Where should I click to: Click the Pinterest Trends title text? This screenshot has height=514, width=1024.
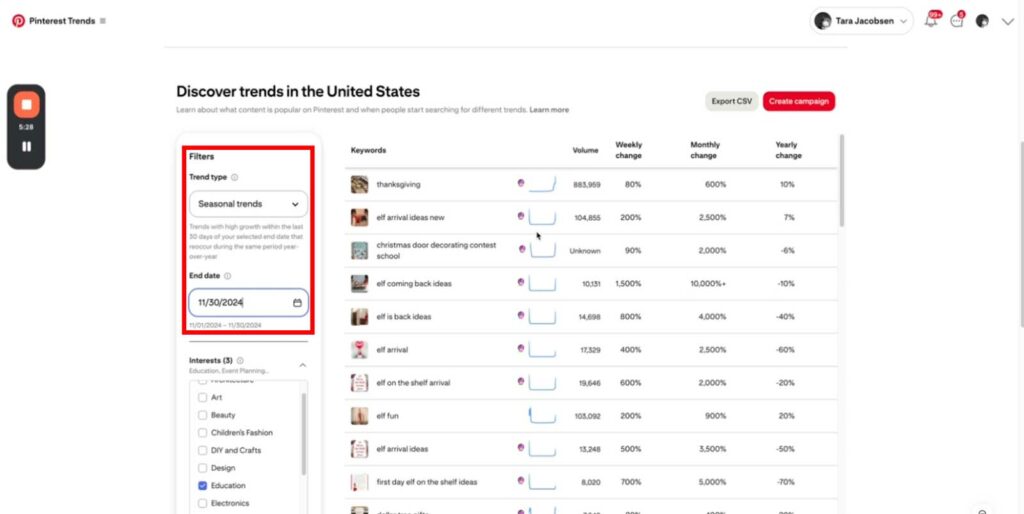point(62,21)
